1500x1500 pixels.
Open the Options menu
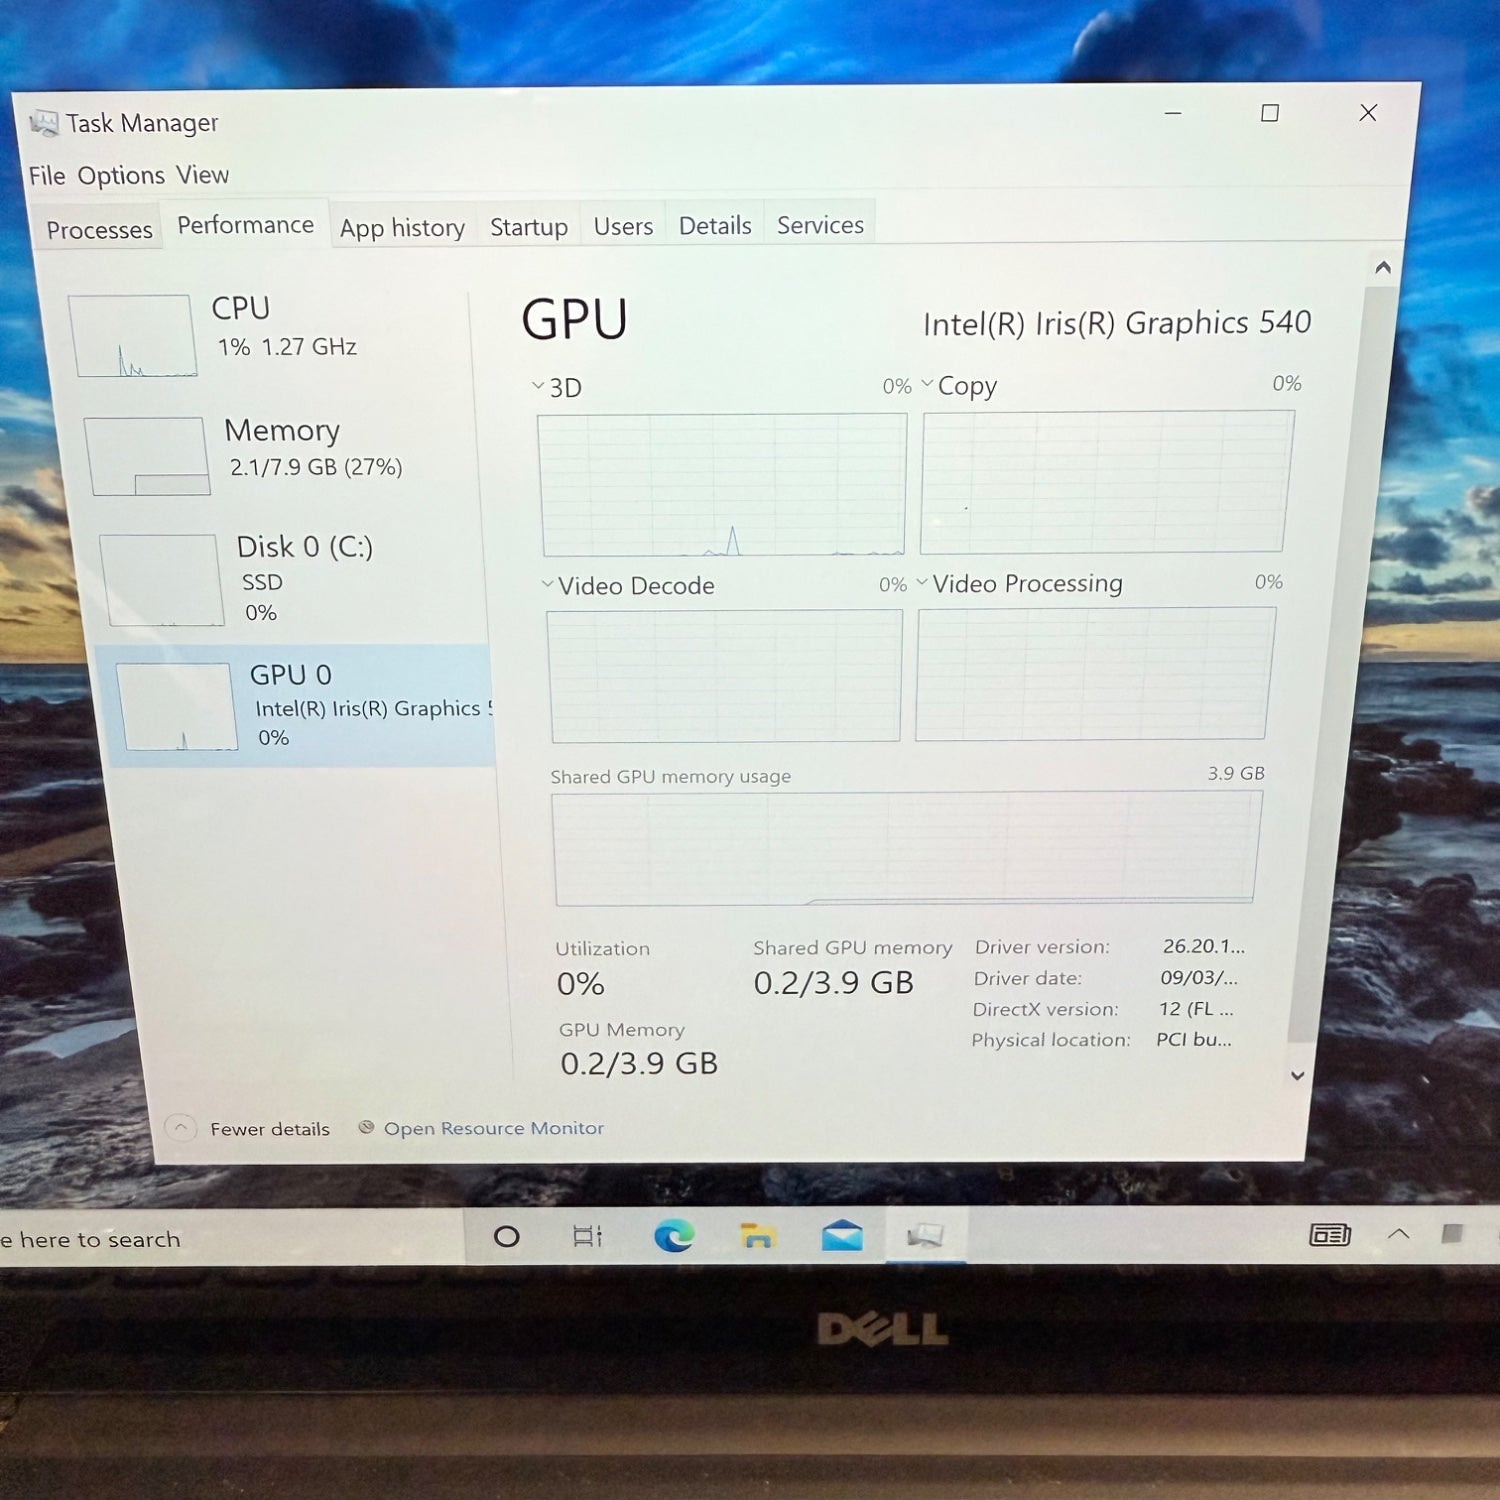tap(121, 176)
